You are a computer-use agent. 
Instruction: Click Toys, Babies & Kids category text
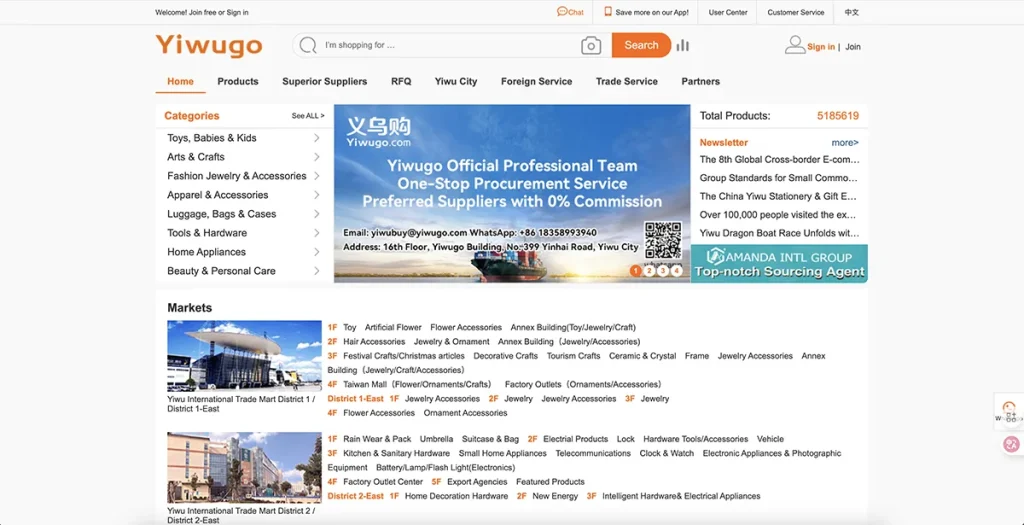(x=212, y=138)
